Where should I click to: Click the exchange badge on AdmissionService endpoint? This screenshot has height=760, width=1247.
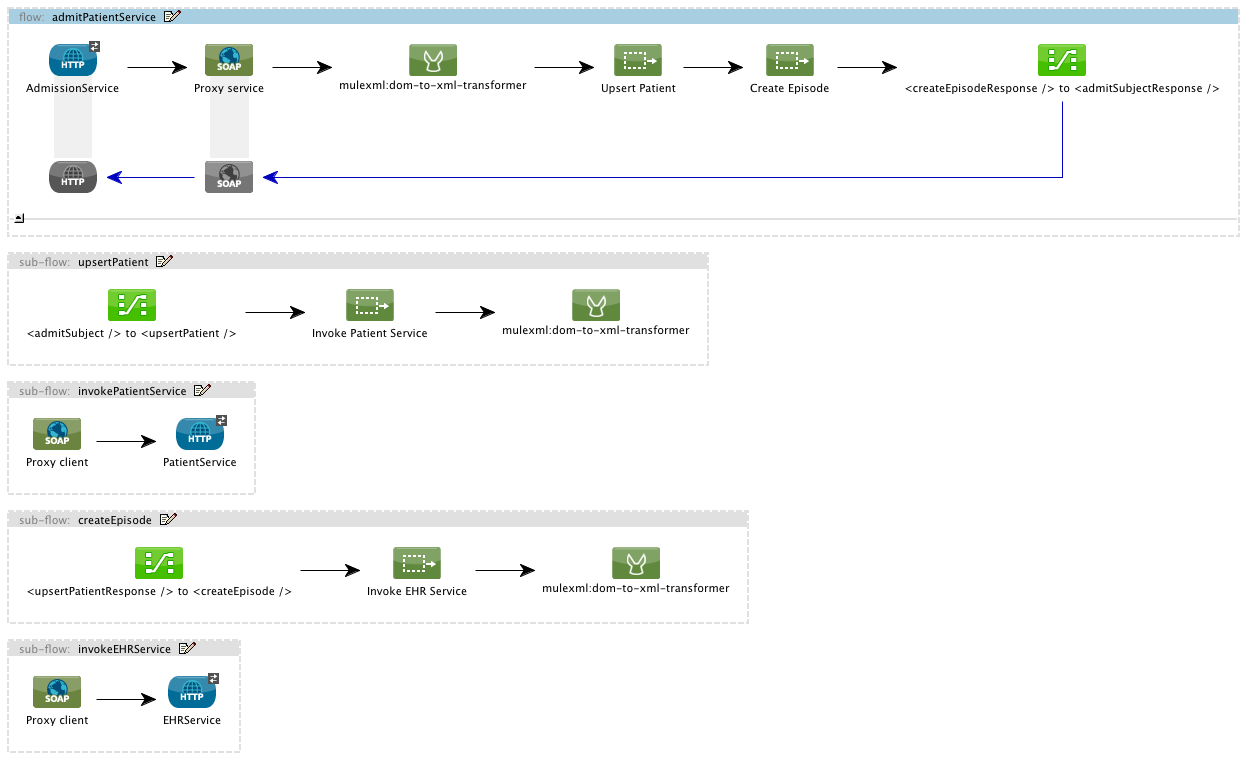(x=93, y=45)
